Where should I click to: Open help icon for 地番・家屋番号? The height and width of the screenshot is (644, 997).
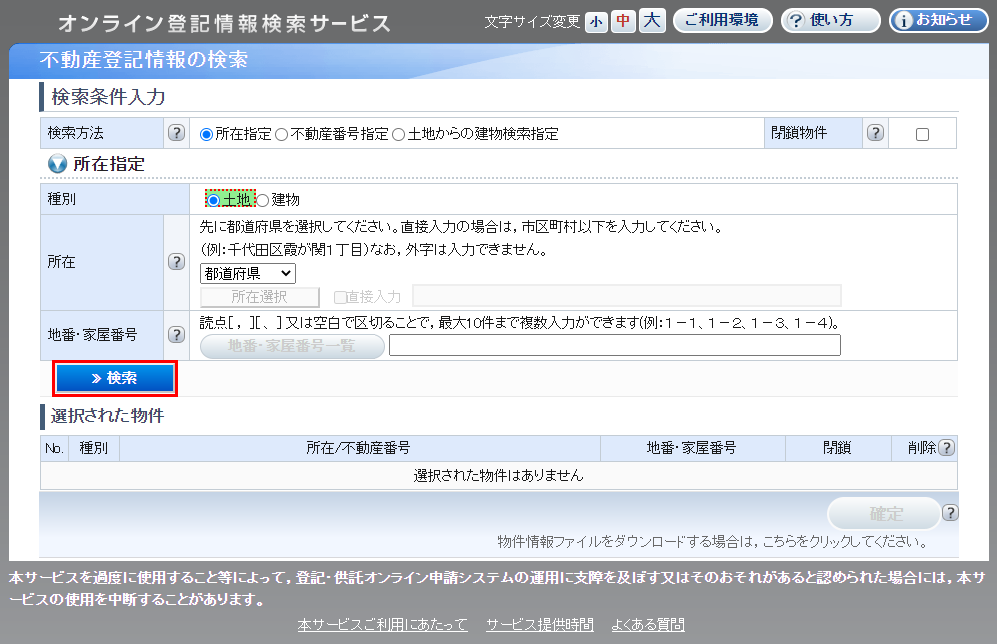click(176, 335)
